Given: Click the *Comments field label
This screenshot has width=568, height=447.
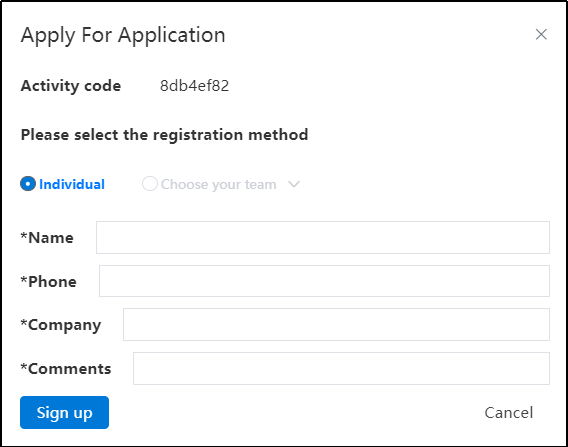Looking at the screenshot, I should (x=66, y=369).
